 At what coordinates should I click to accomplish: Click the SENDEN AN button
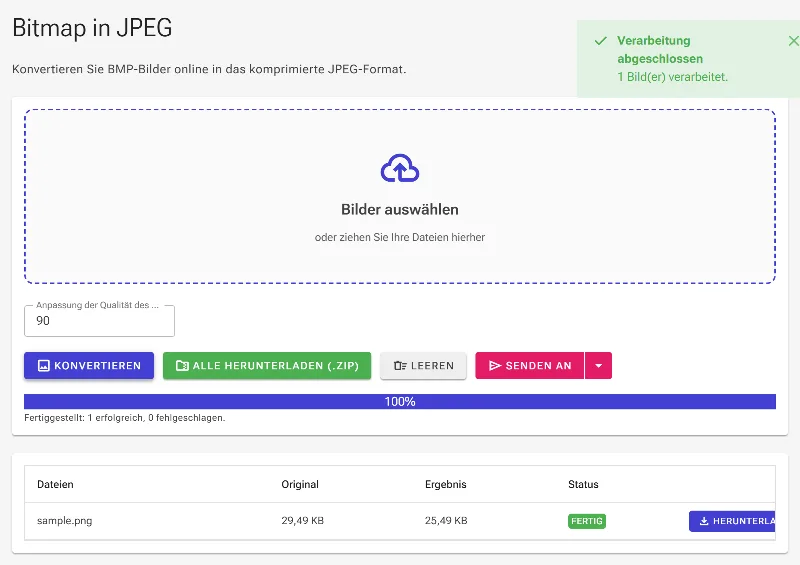click(x=530, y=365)
